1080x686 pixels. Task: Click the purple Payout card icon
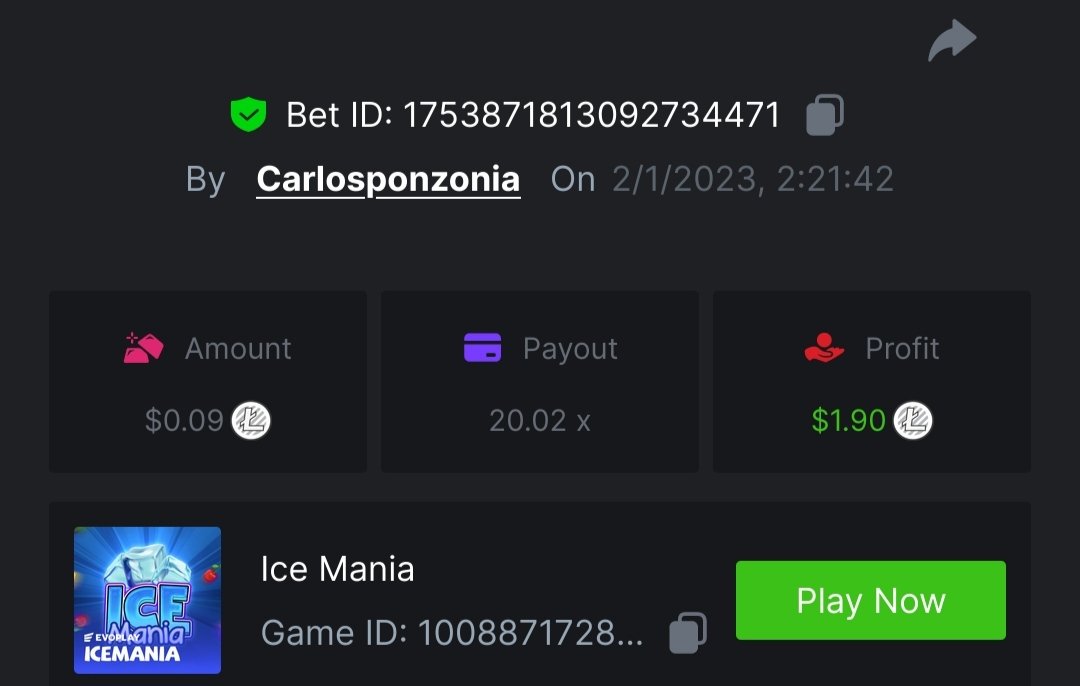483,348
